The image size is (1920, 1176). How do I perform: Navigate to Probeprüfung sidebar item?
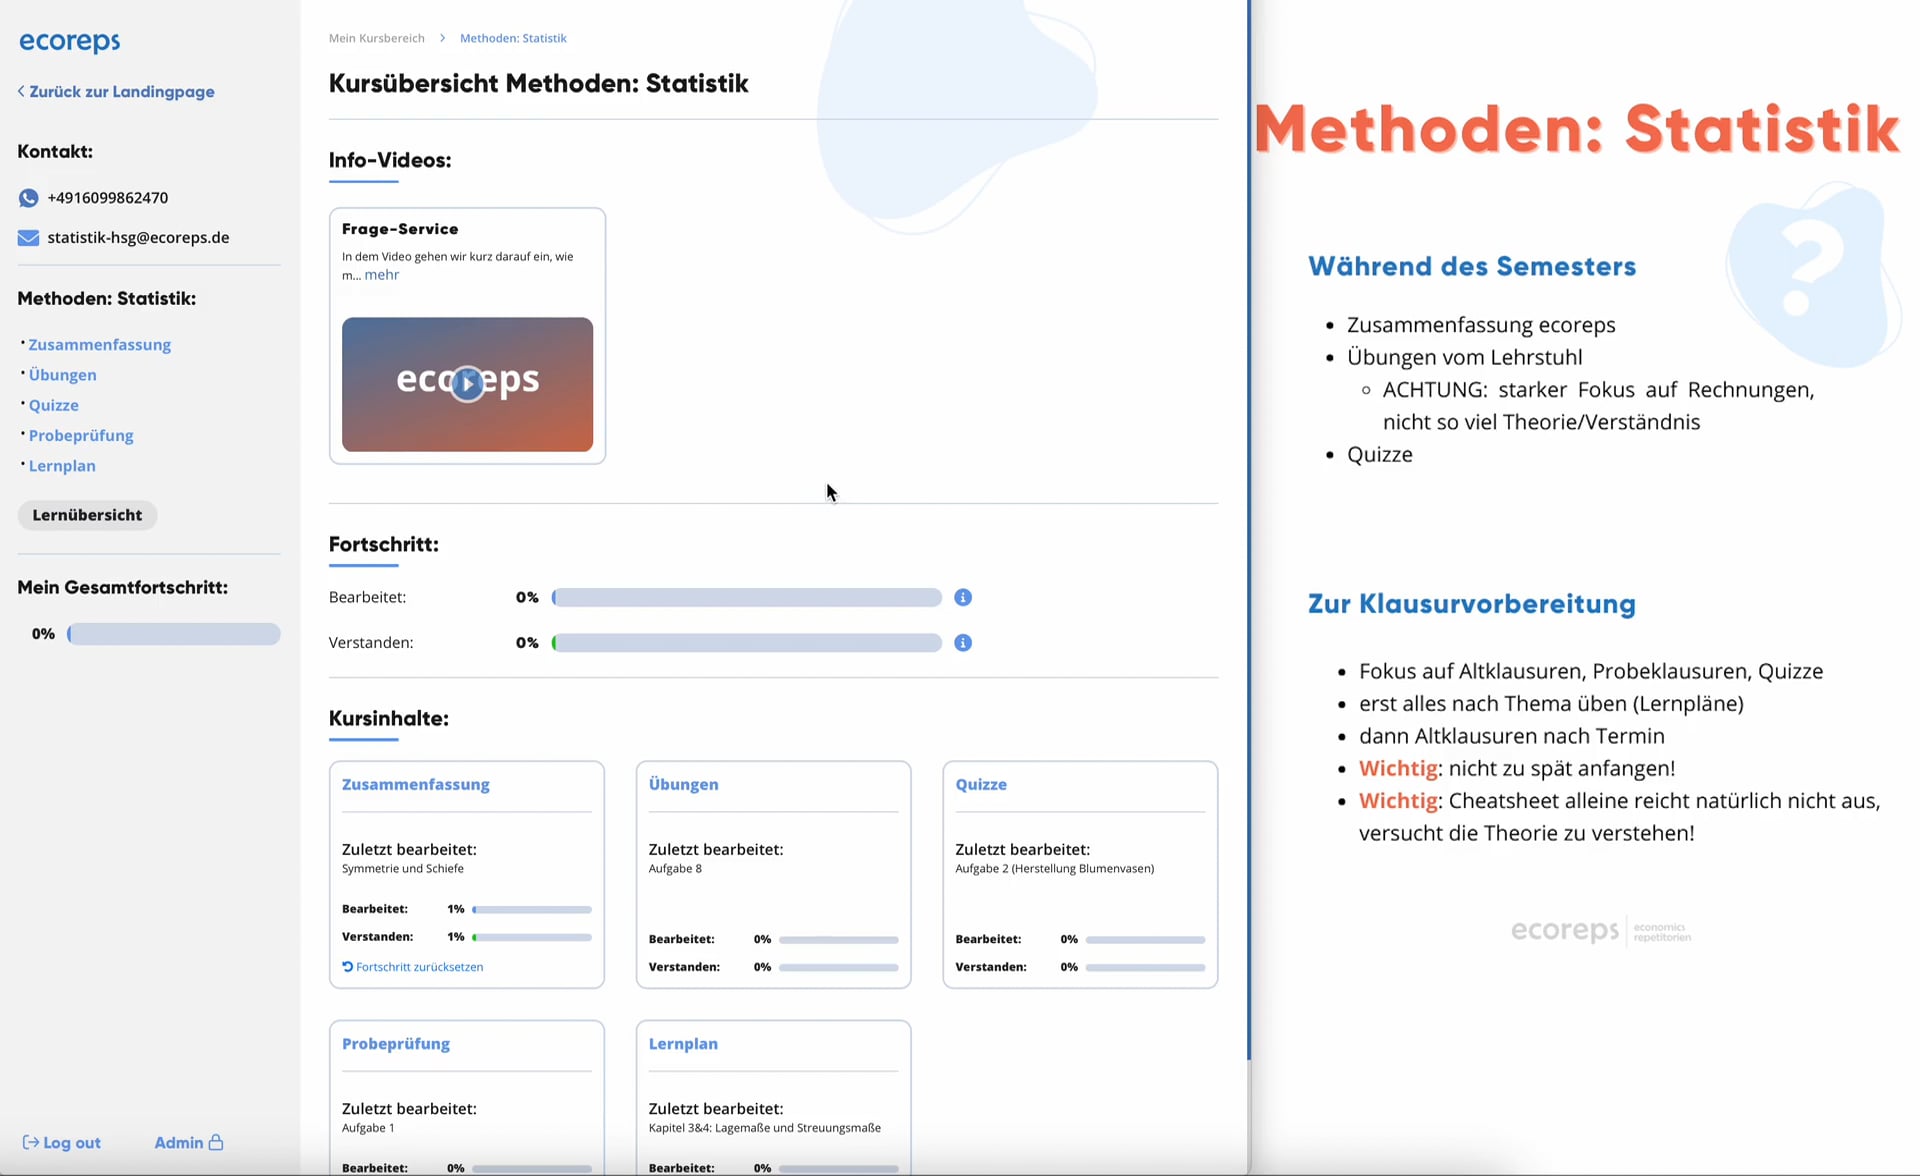tap(80, 434)
